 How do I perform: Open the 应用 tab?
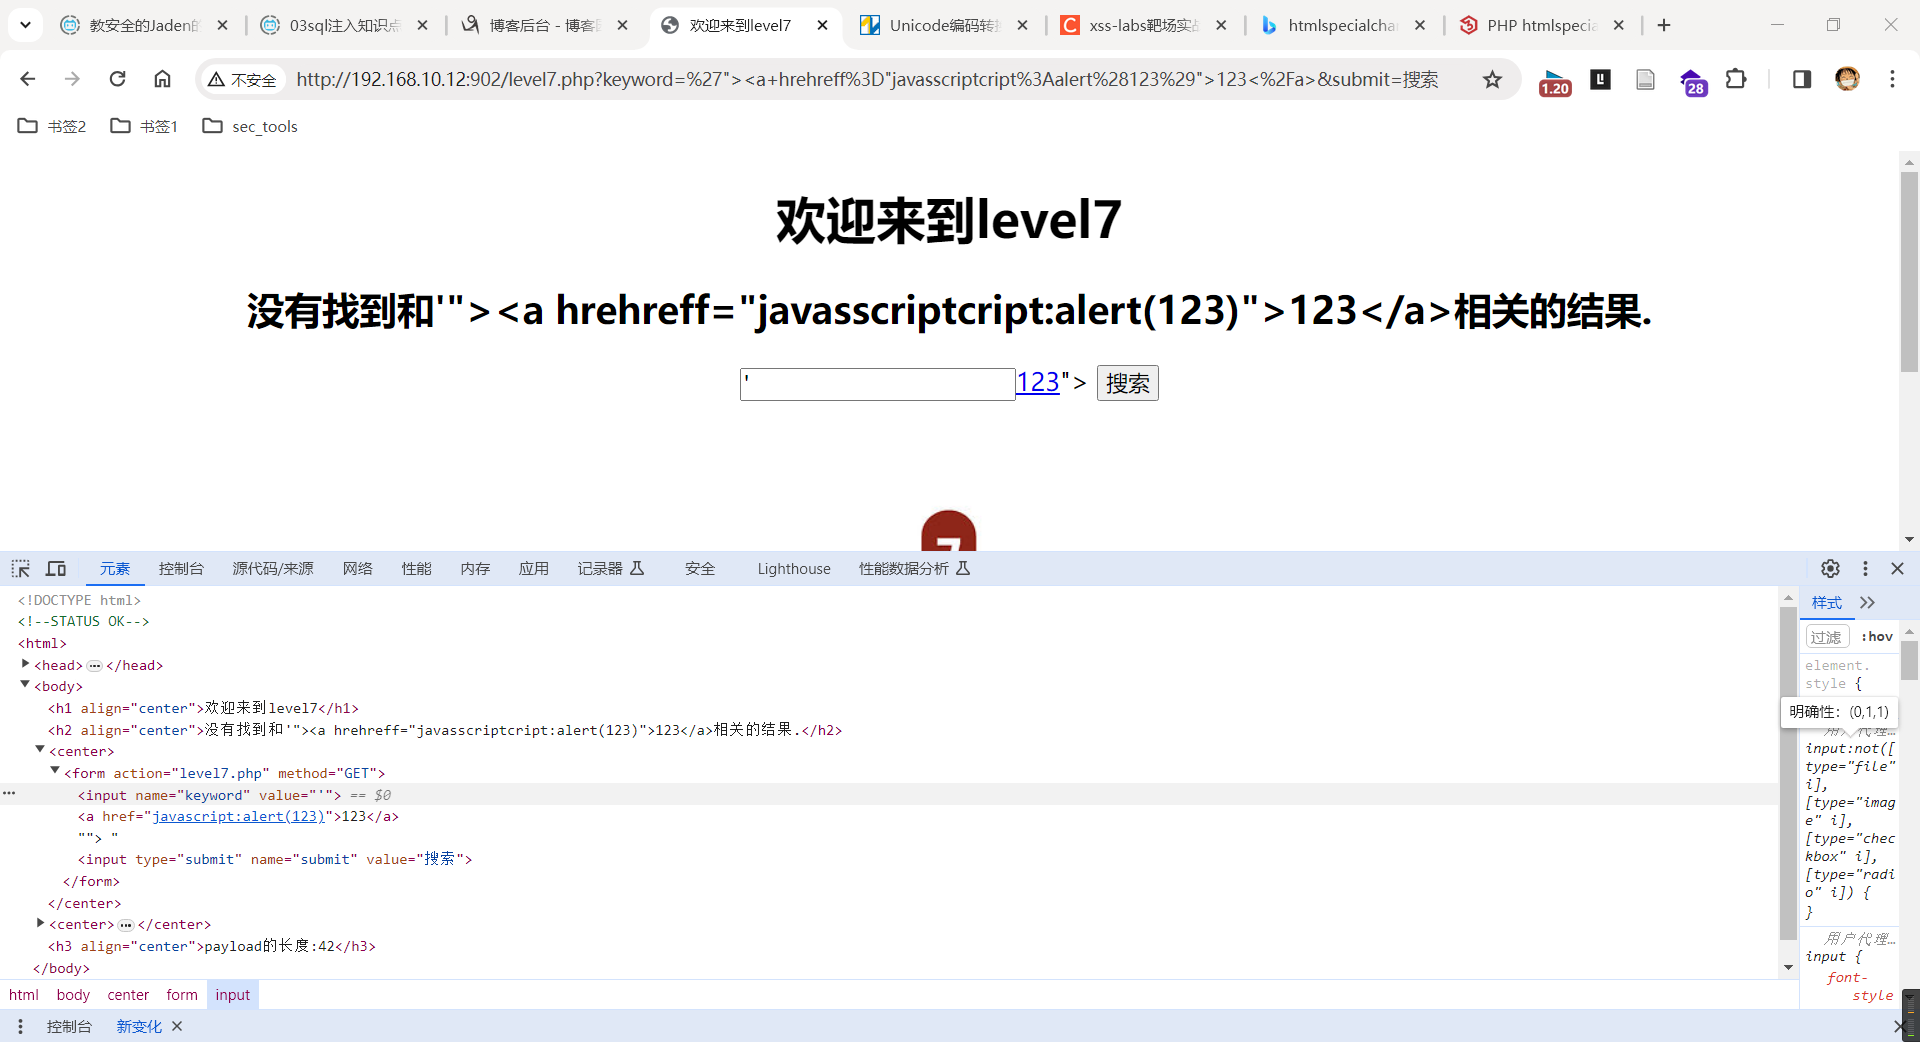pyautogui.click(x=534, y=568)
